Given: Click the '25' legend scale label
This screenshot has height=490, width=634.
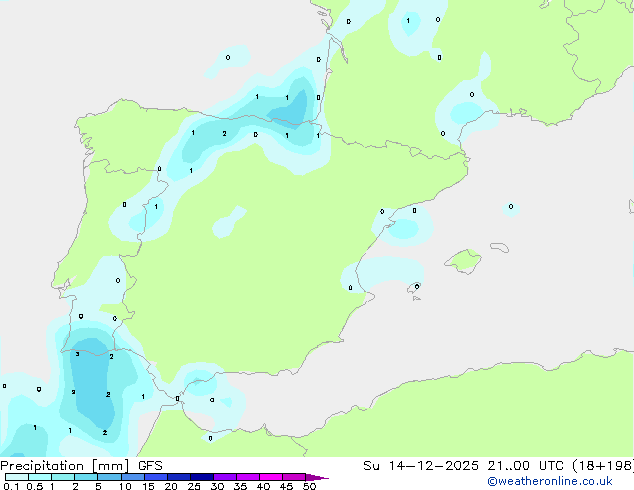Looking at the screenshot, I should point(194,486).
